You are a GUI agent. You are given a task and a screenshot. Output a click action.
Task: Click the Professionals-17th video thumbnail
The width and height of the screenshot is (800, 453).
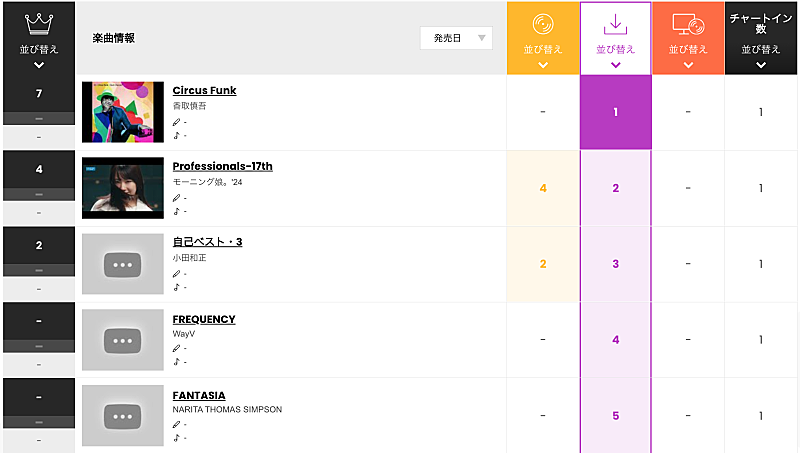(123, 188)
